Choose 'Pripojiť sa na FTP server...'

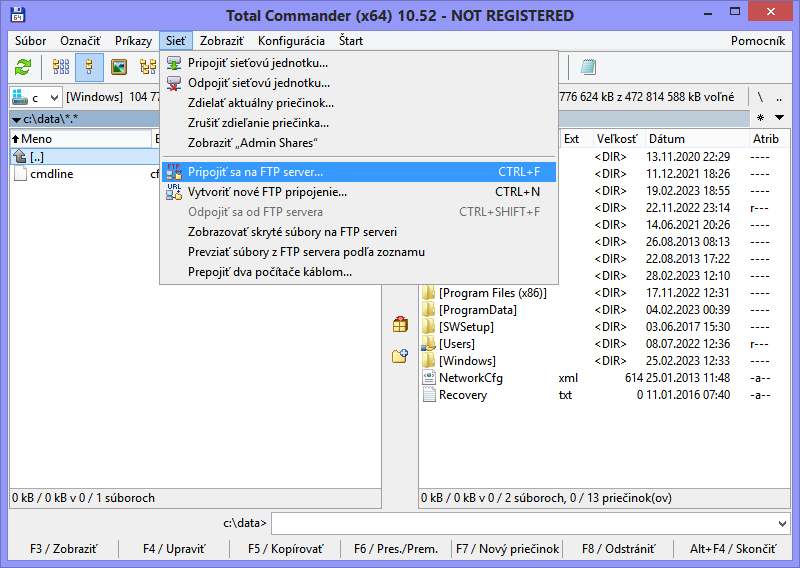tap(256, 172)
